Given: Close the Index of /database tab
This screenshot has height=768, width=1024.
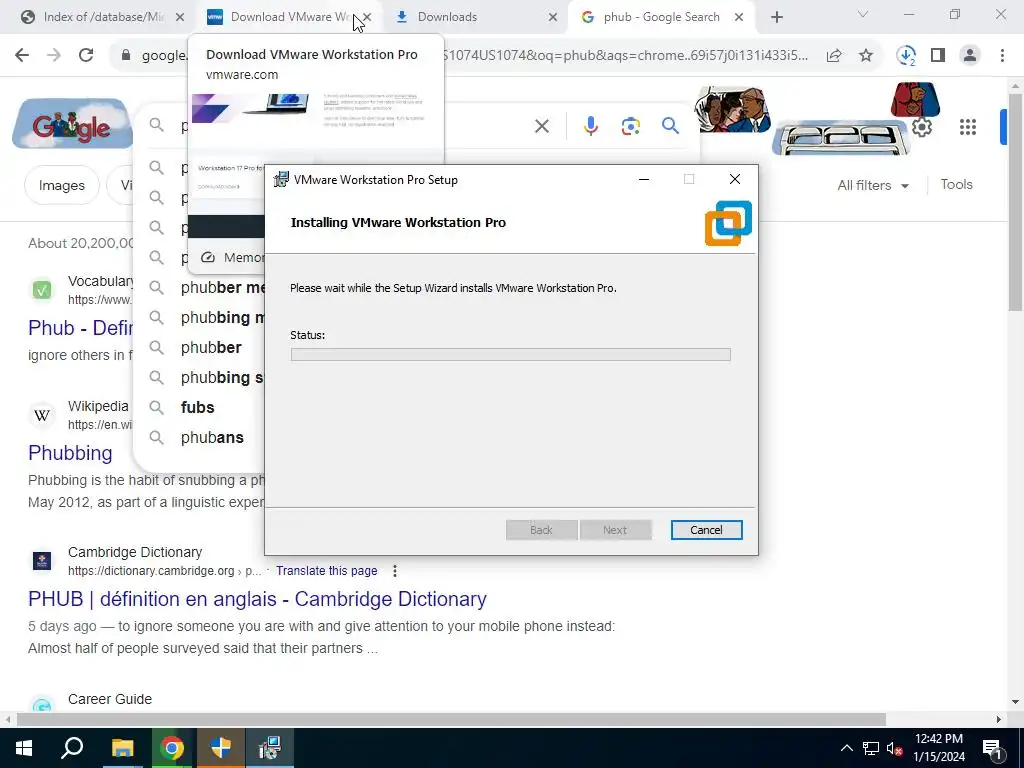Looking at the screenshot, I should click(x=180, y=17).
